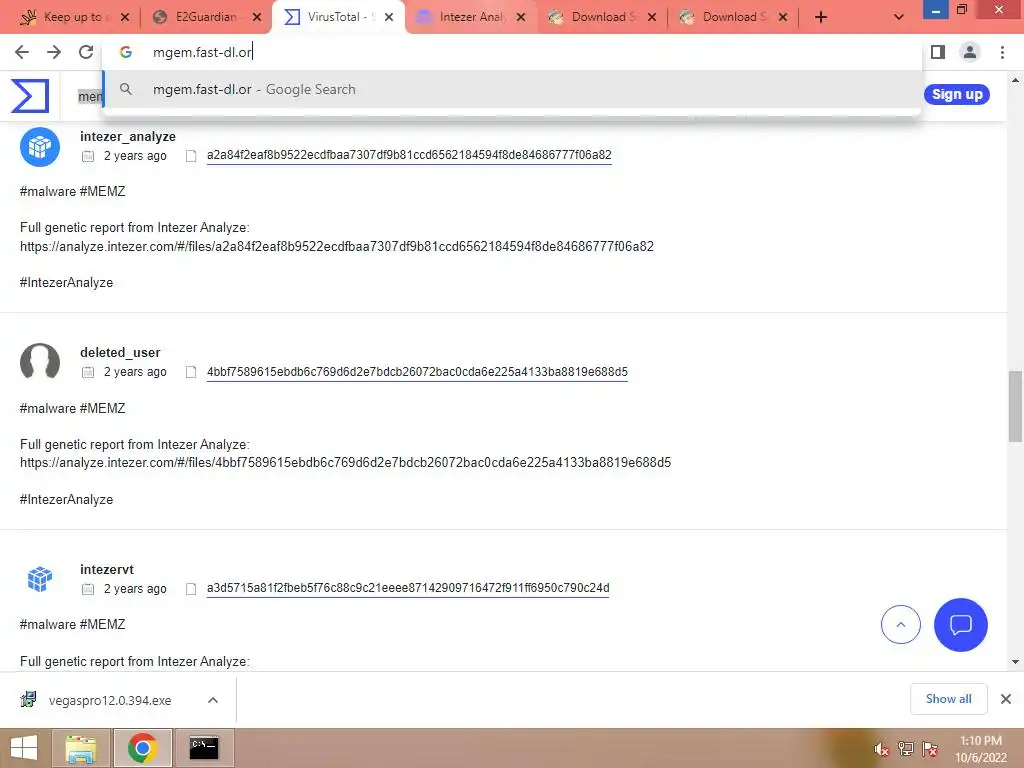Open Chrome's three-dot menu
Image resolution: width=1024 pixels, height=768 pixels.
coord(1002,52)
